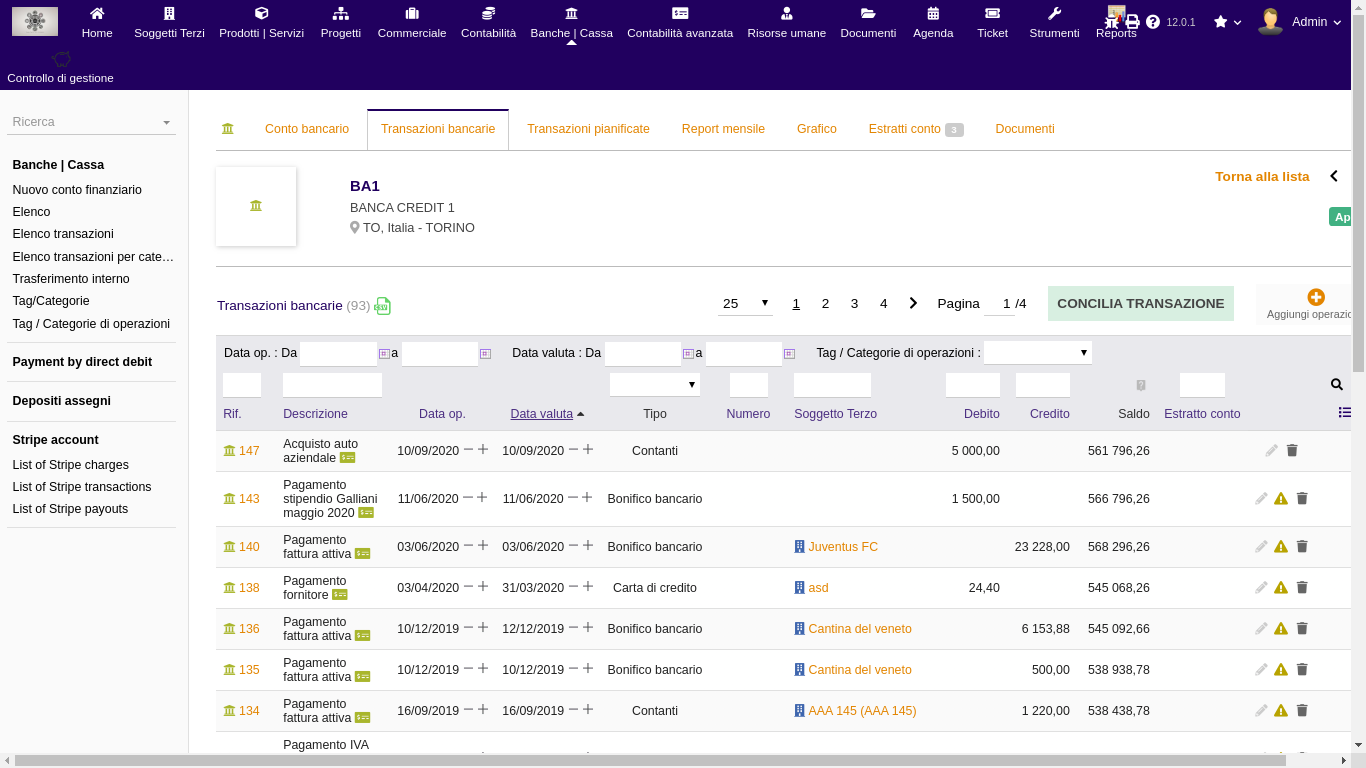The width and height of the screenshot is (1366, 768).
Task: Sort by Data valuta column
Action: [542, 414]
